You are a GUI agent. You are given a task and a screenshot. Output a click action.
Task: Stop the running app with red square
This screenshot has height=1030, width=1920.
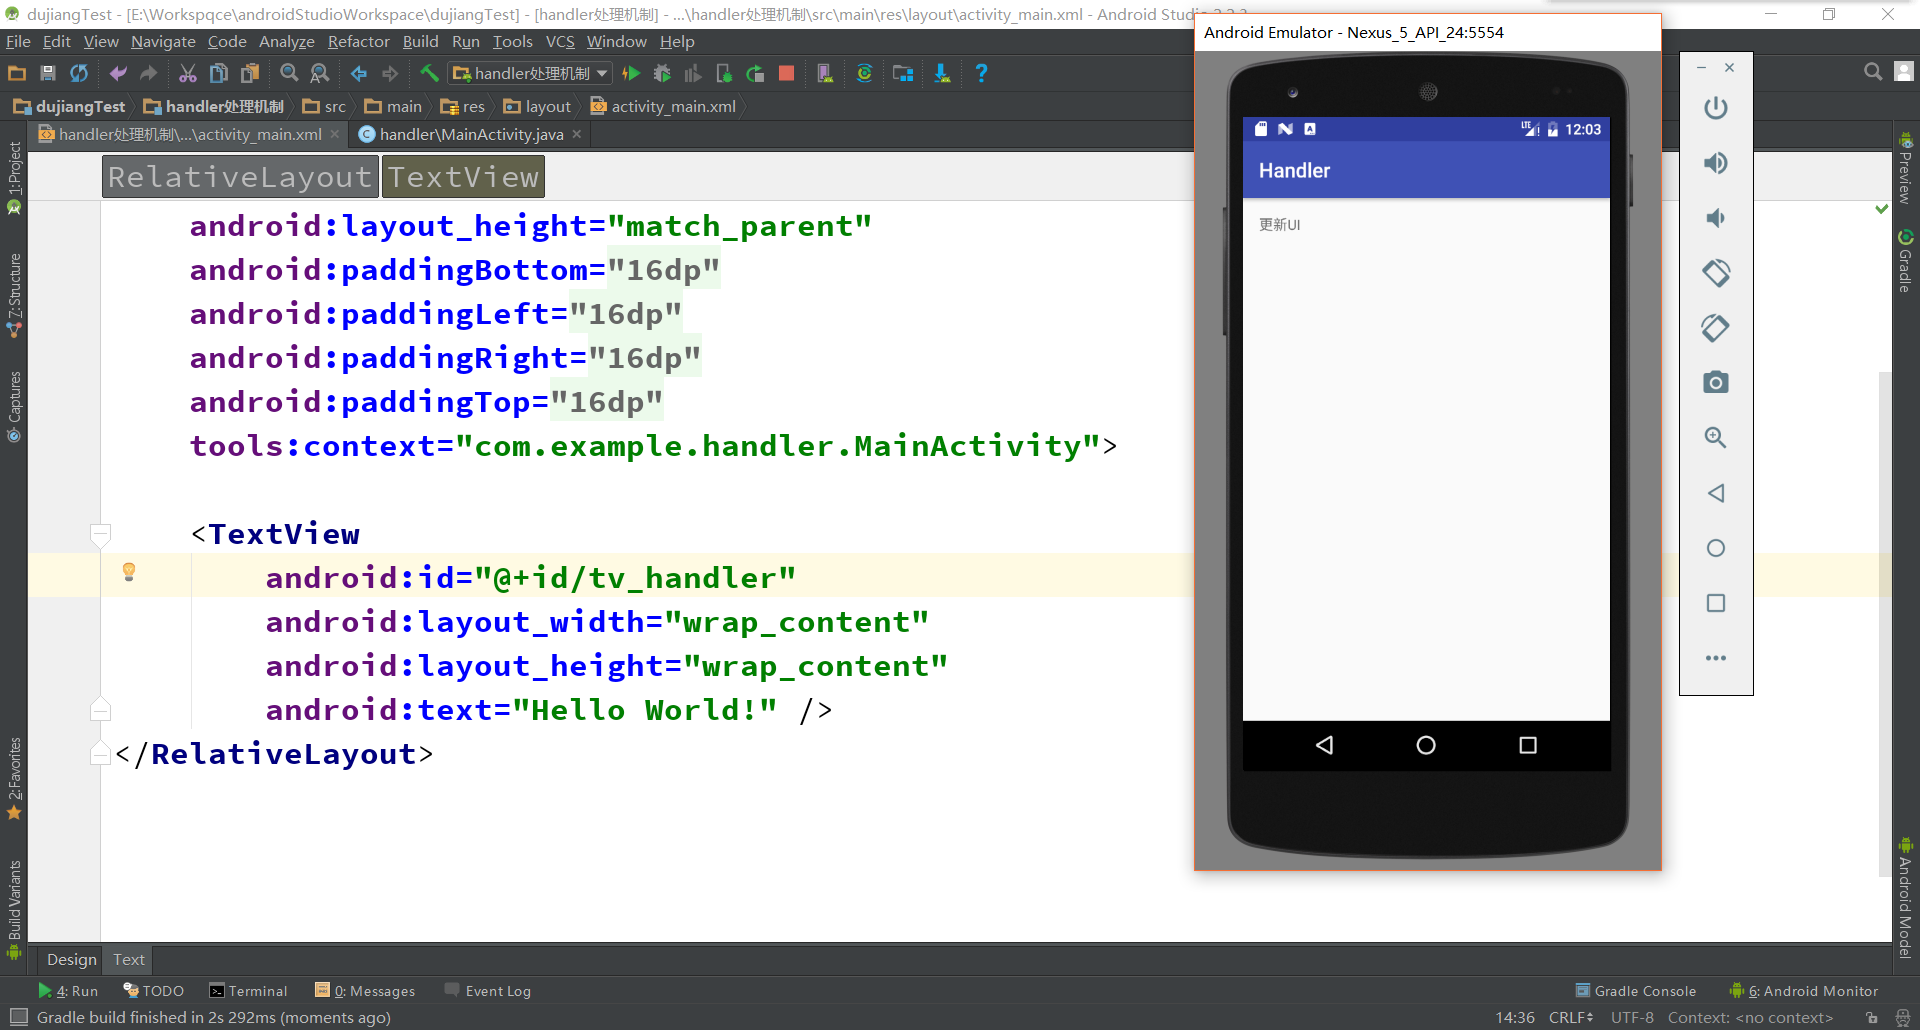coord(786,73)
